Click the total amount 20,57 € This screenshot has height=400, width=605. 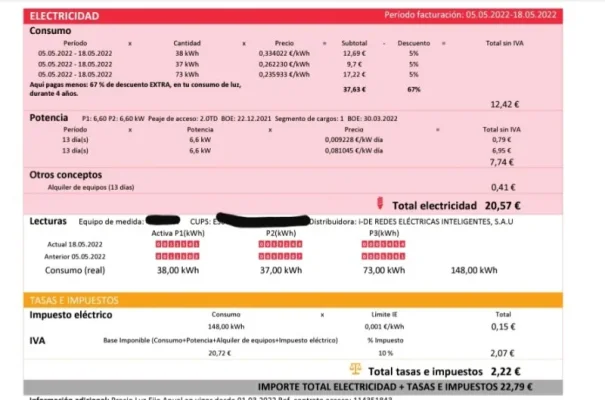(503, 206)
